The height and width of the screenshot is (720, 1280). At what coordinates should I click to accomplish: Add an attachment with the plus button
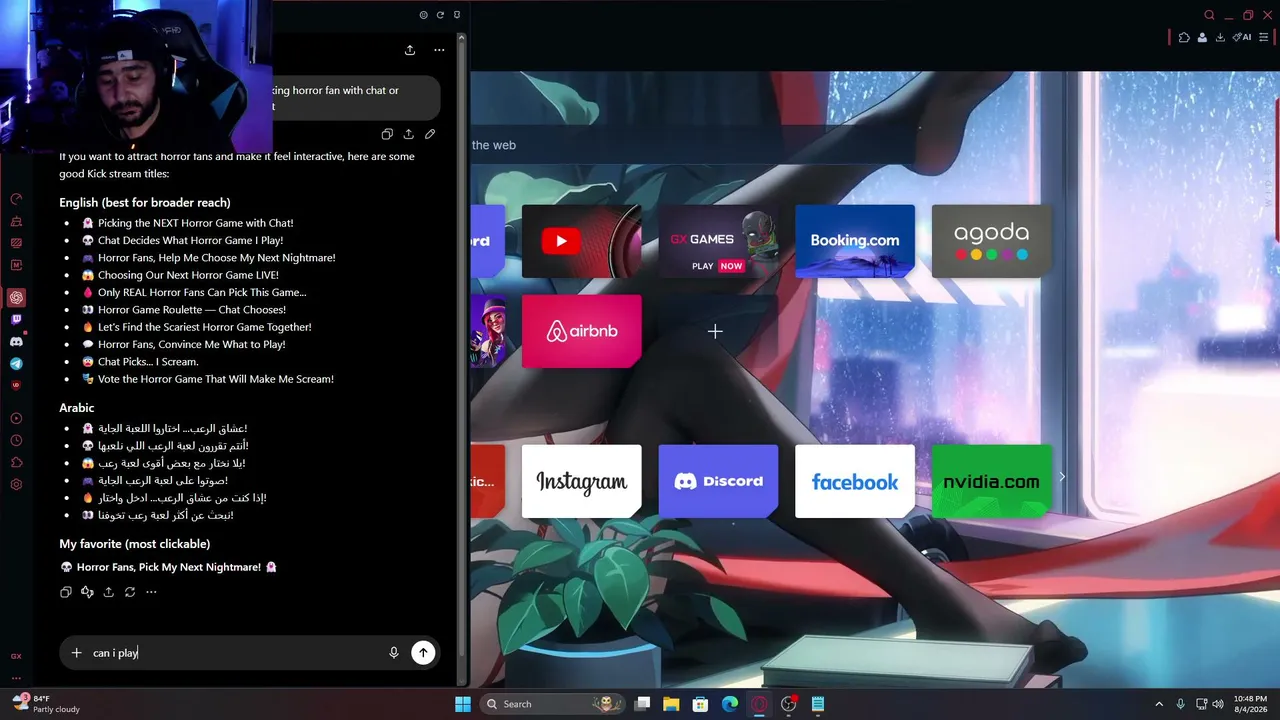76,653
